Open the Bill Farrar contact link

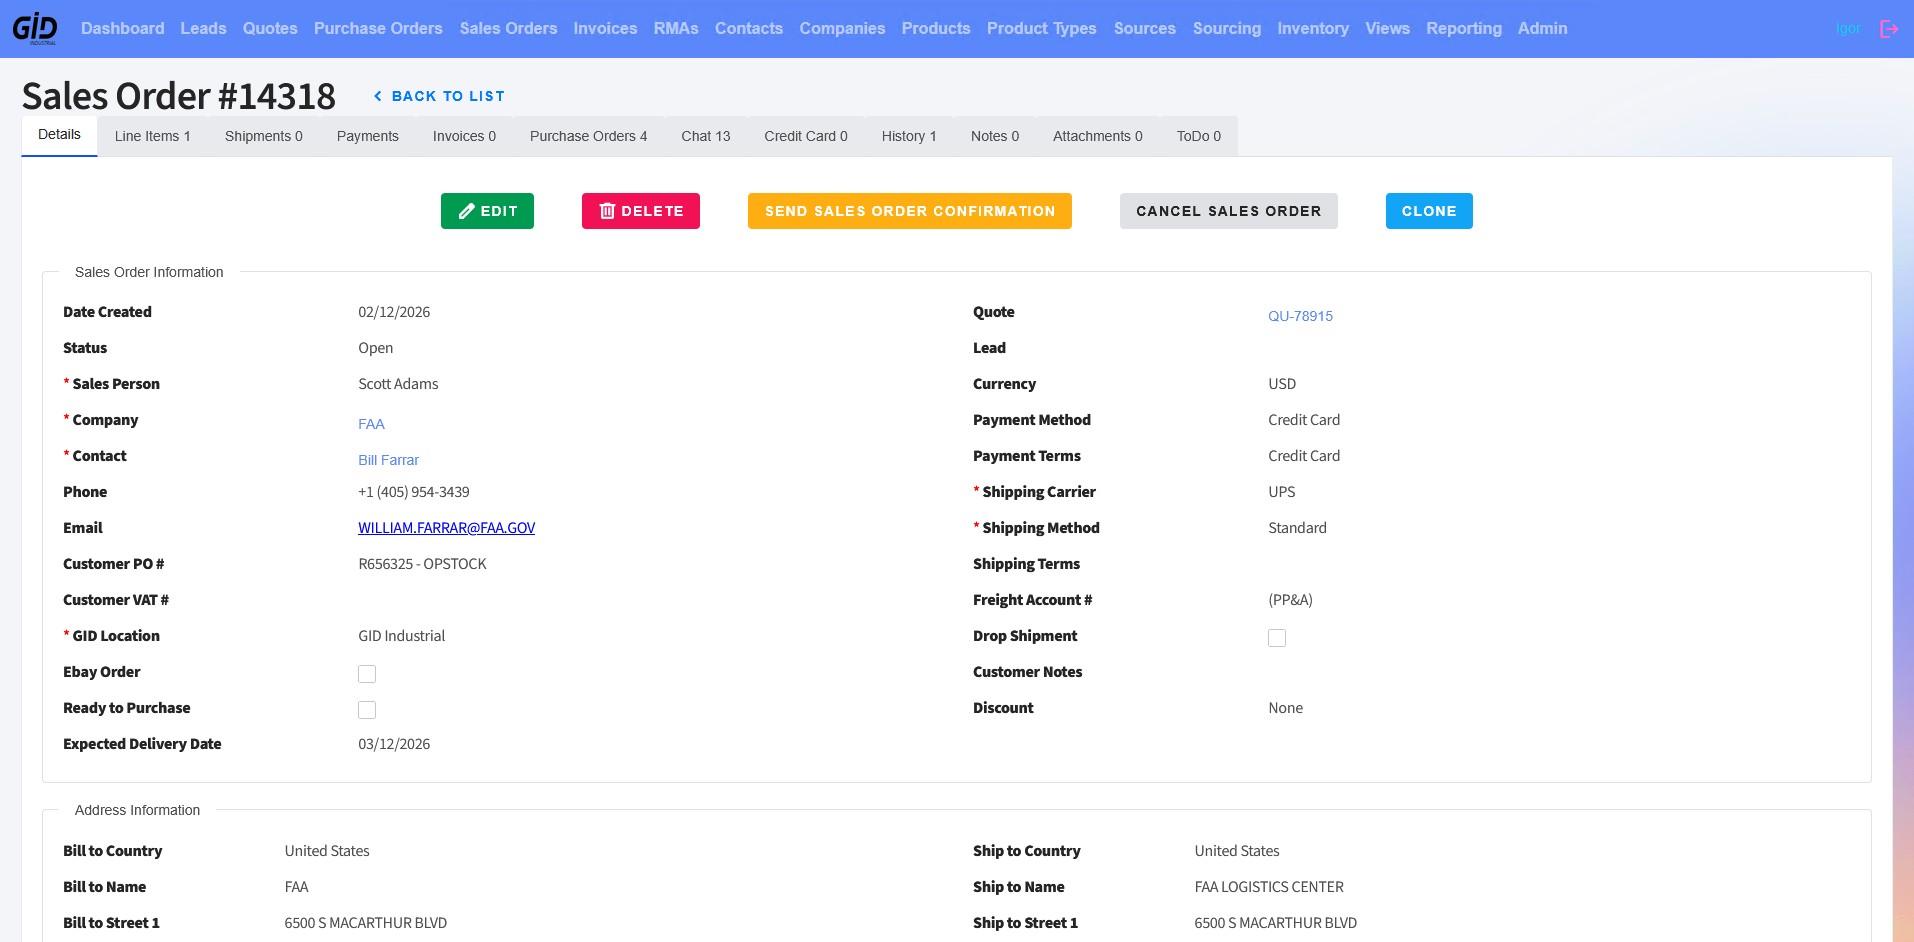(388, 460)
